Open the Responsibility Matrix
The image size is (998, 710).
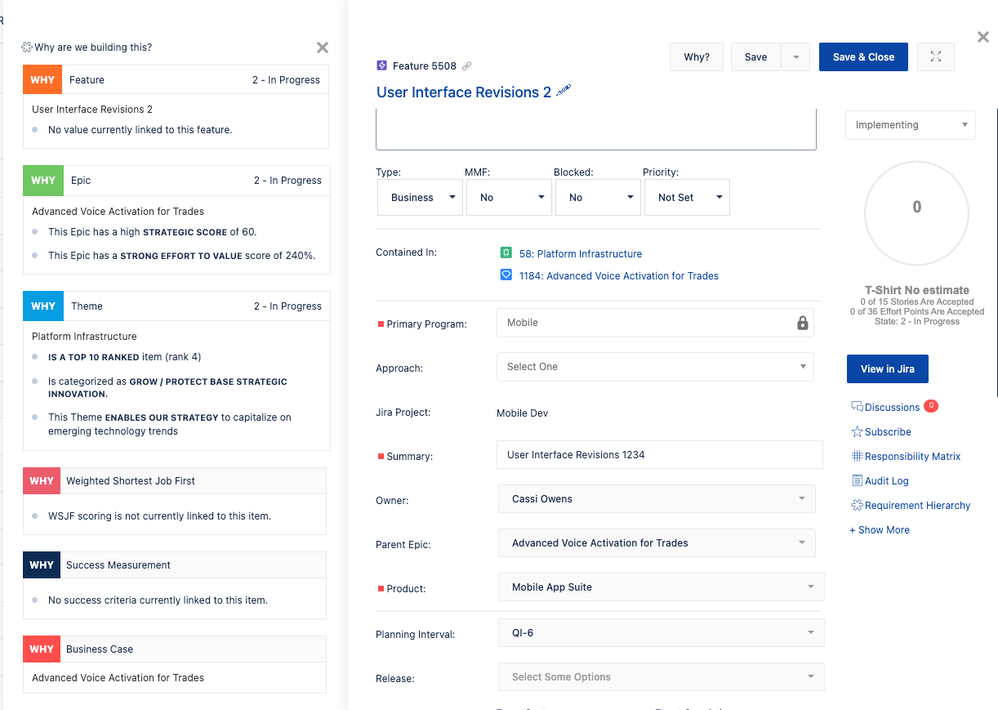pyautogui.click(x=911, y=456)
